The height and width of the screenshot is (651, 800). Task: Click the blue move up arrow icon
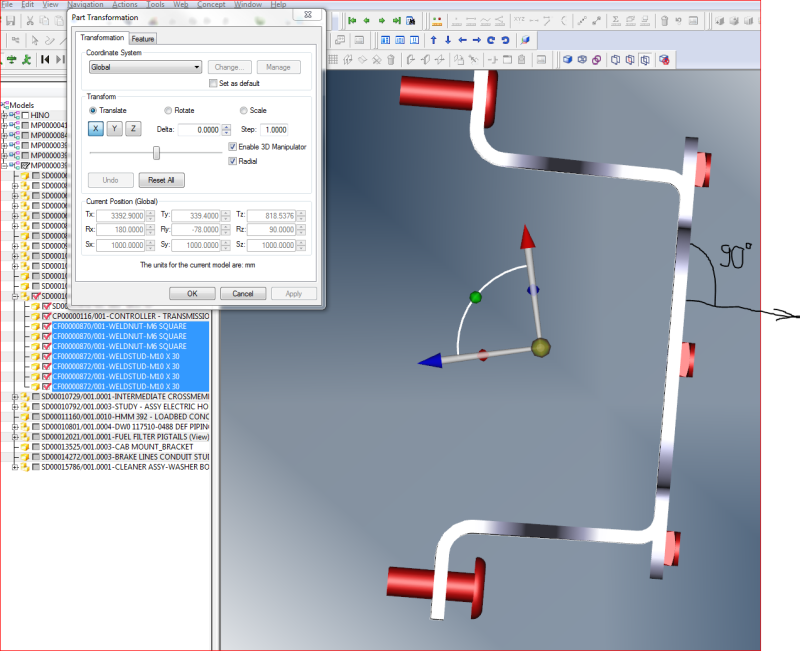click(x=434, y=40)
